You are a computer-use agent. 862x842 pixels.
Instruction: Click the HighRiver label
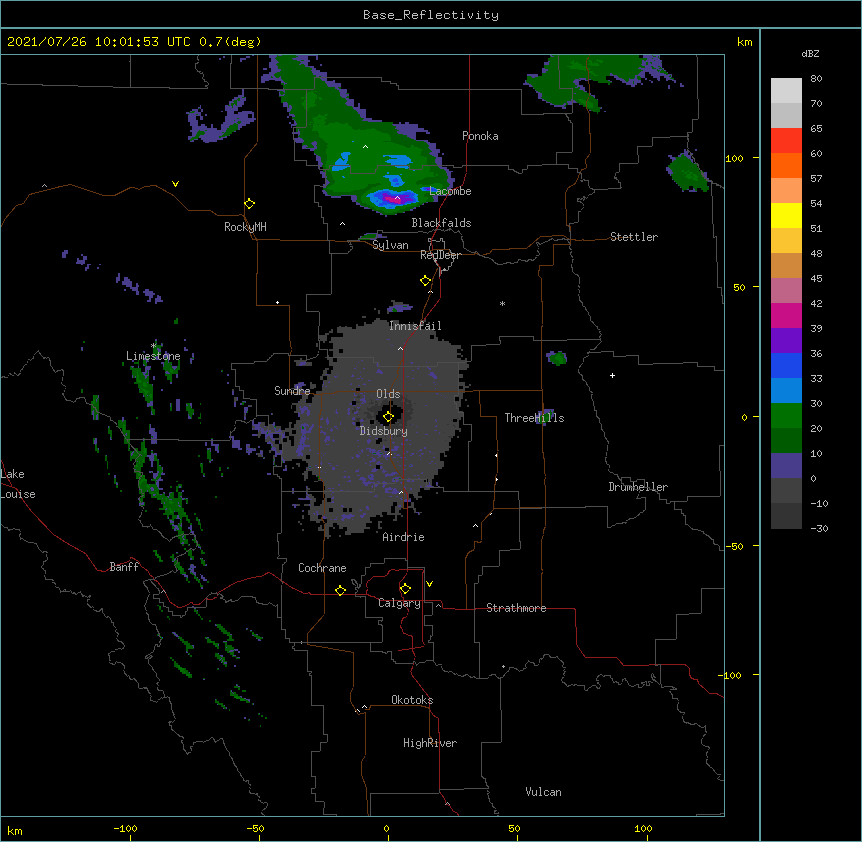click(430, 743)
